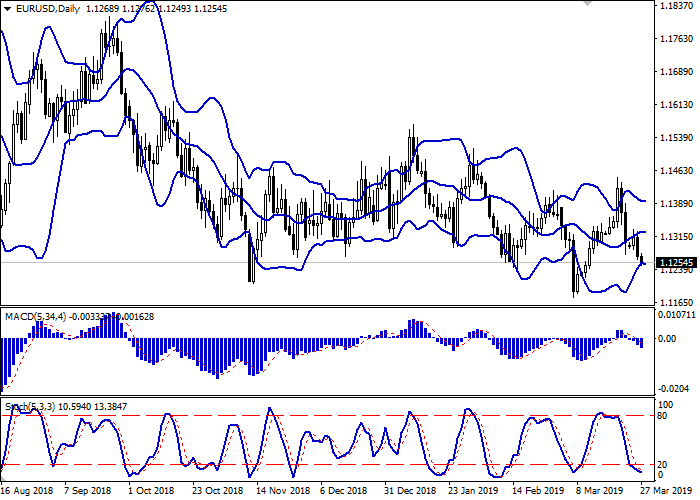The width and height of the screenshot is (700, 500).
Task: Select the 14 Nov 2018 date marker
Action: pos(280,492)
